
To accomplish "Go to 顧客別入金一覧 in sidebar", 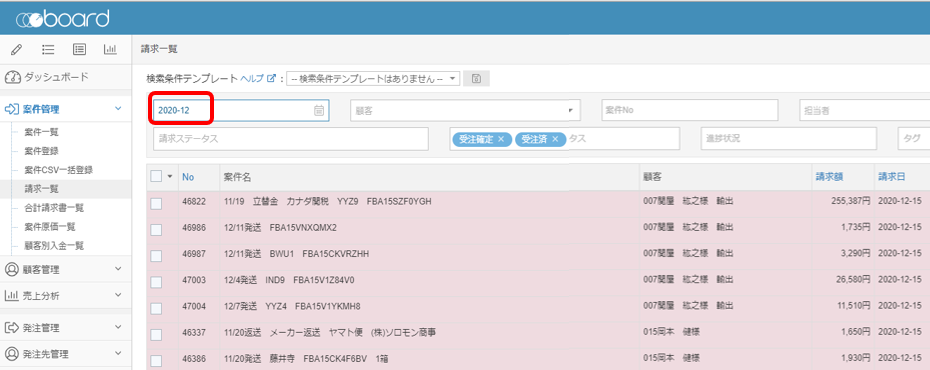I will pyautogui.click(x=54, y=245).
